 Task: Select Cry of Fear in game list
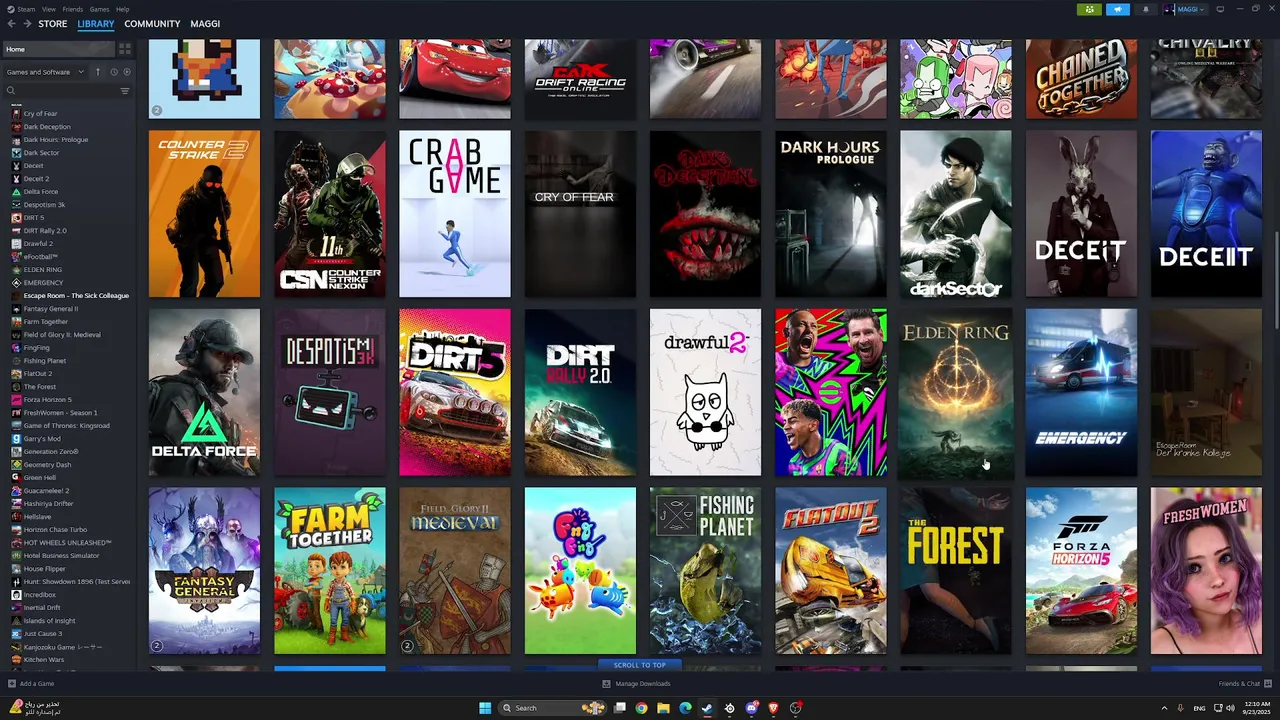(41, 114)
